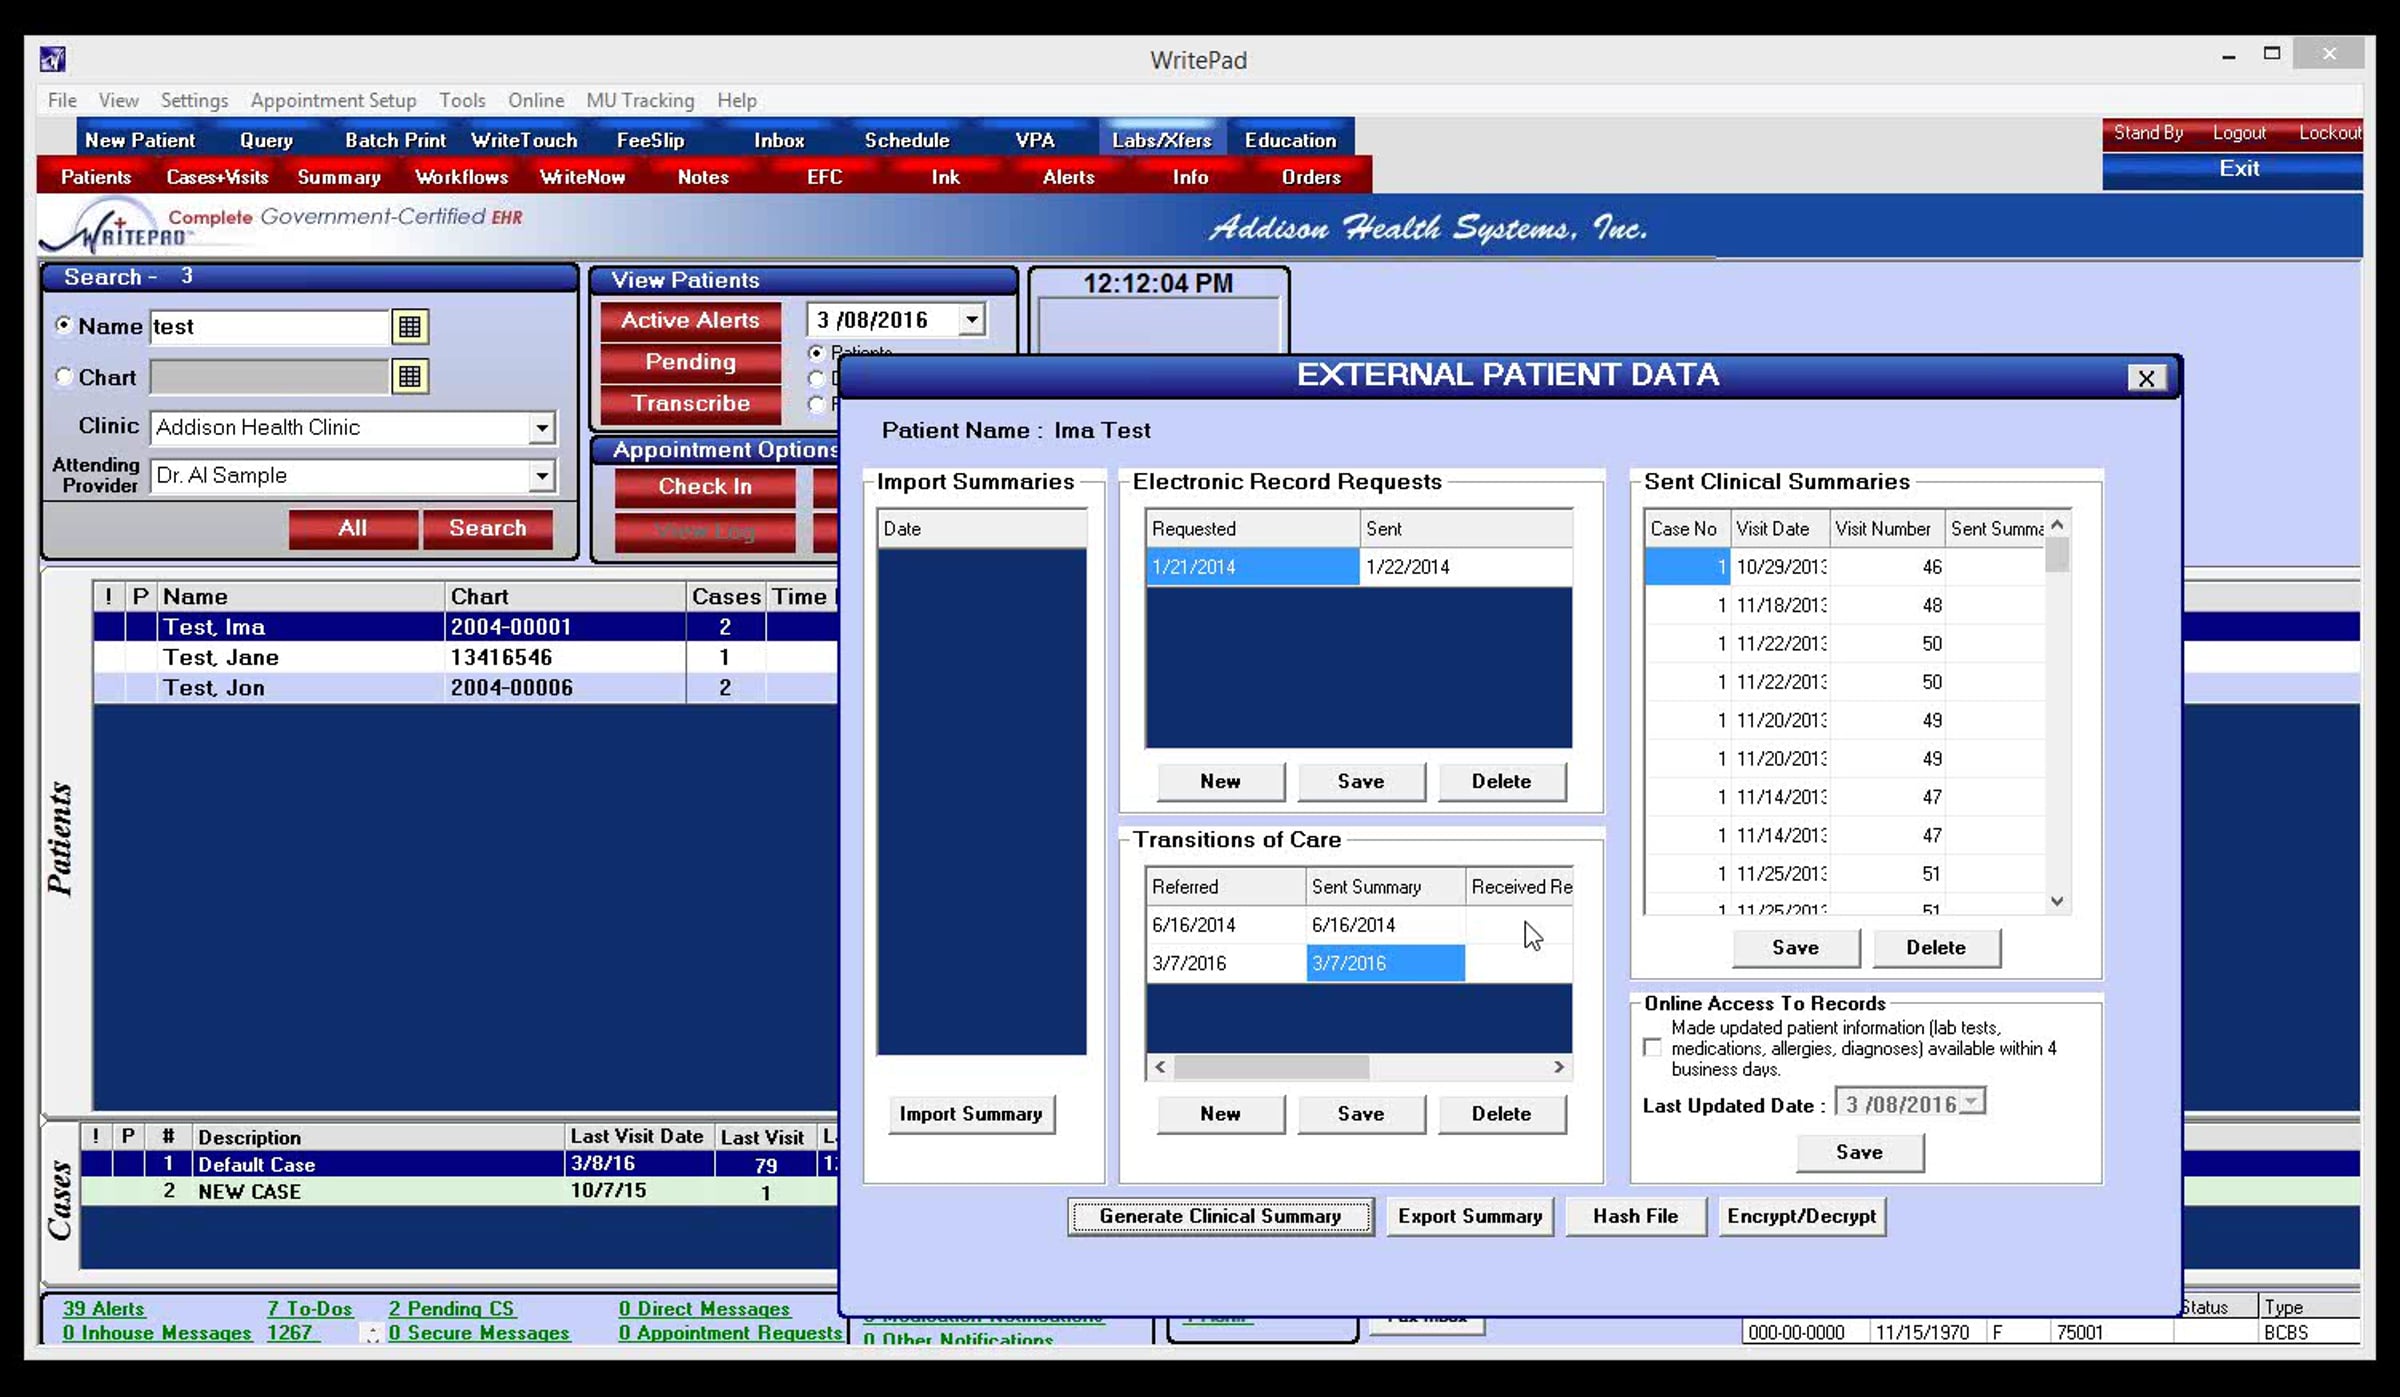Click left arrow of Transitions of Care scrollbar

click(x=1160, y=1067)
